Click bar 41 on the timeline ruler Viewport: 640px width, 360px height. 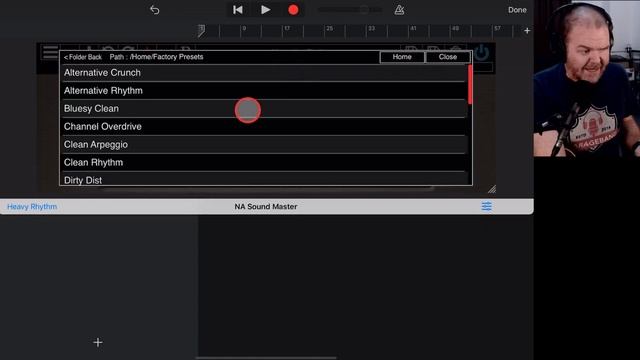(x=413, y=29)
